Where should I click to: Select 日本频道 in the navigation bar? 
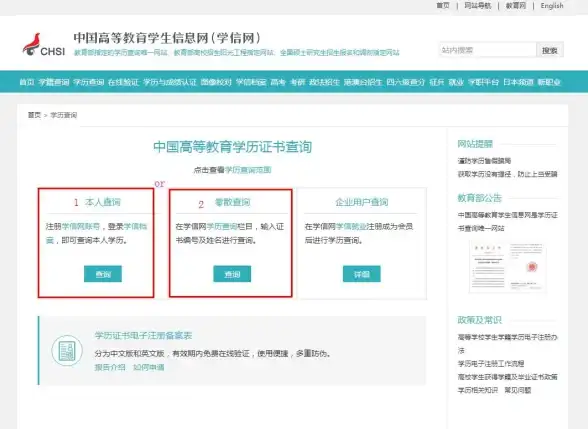pyautogui.click(x=518, y=82)
